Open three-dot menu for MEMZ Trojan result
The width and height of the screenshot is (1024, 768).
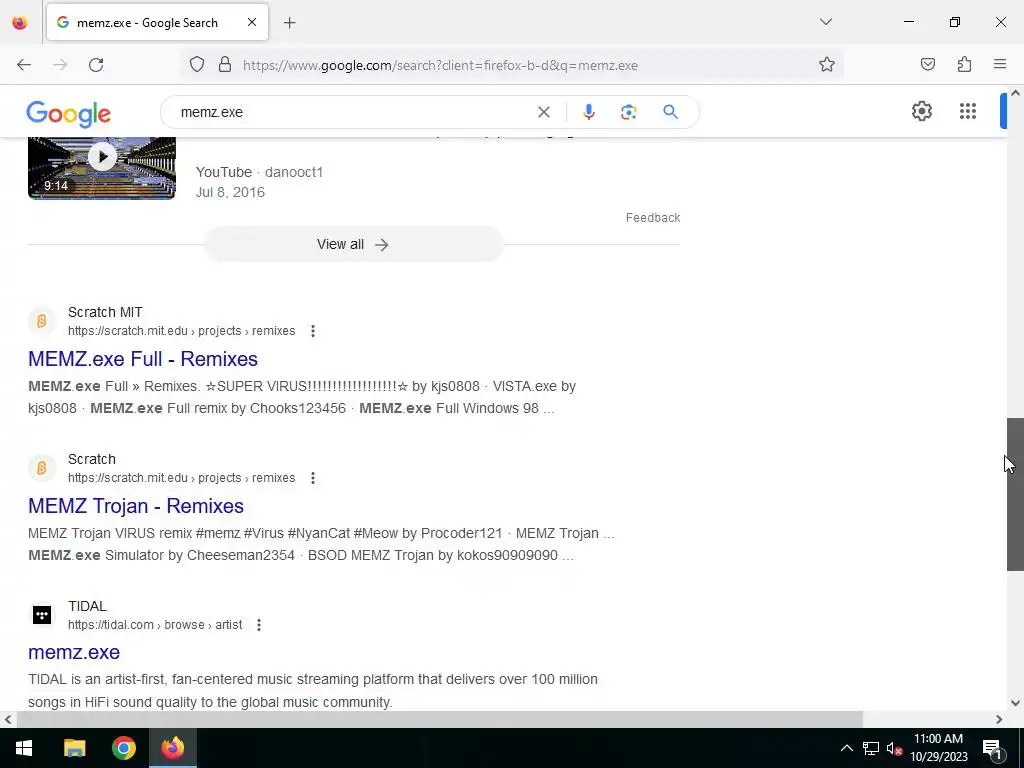point(313,478)
